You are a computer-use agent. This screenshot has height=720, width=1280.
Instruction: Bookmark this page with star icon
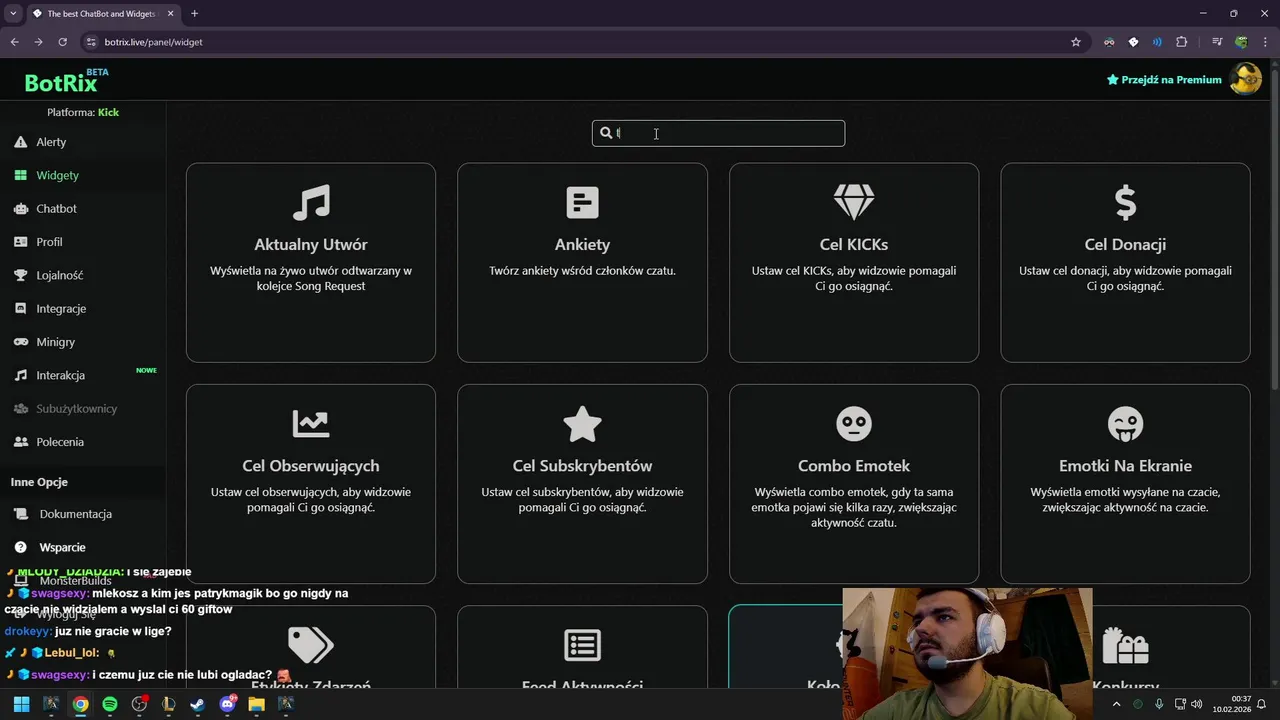click(1076, 42)
